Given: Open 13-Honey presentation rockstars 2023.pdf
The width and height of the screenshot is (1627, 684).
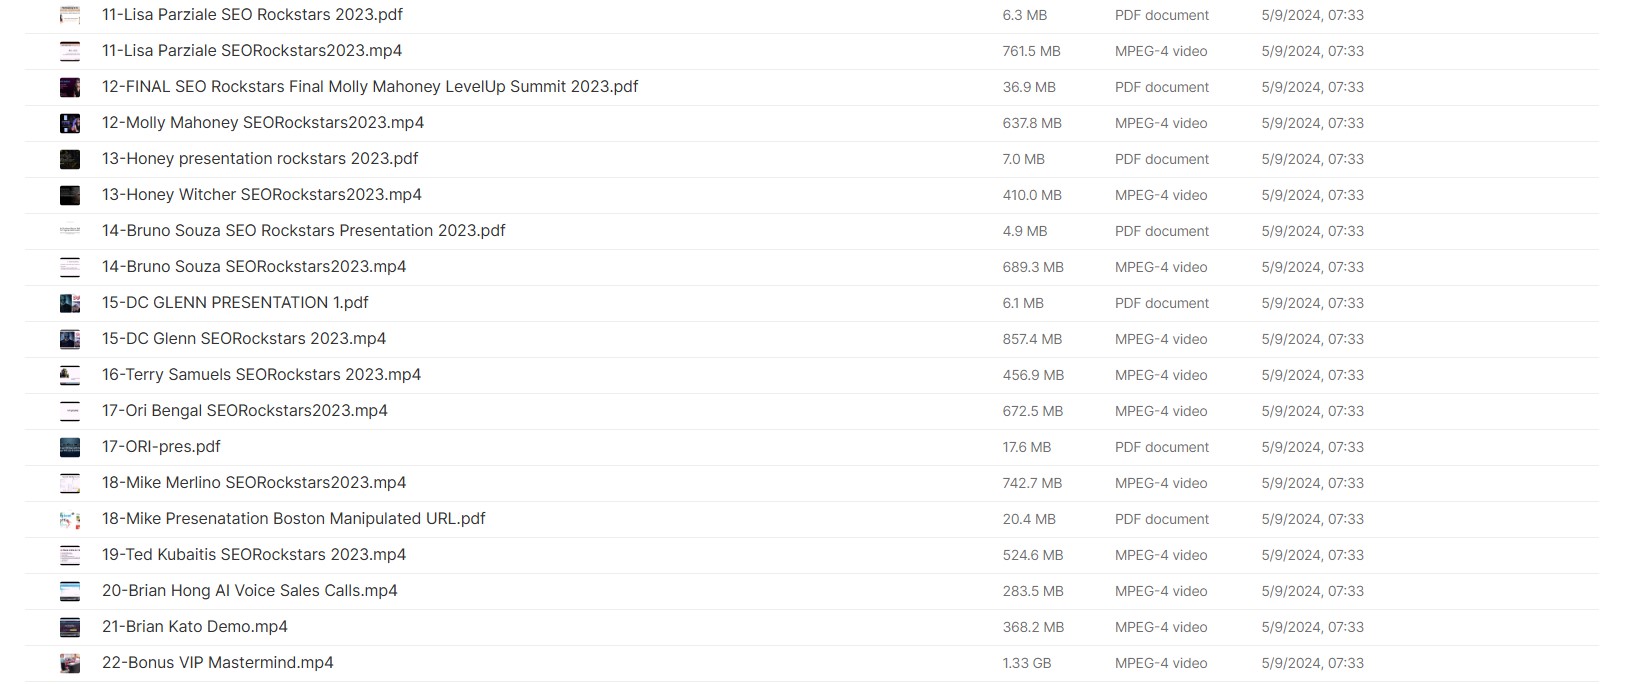Looking at the screenshot, I should pyautogui.click(x=260, y=159).
